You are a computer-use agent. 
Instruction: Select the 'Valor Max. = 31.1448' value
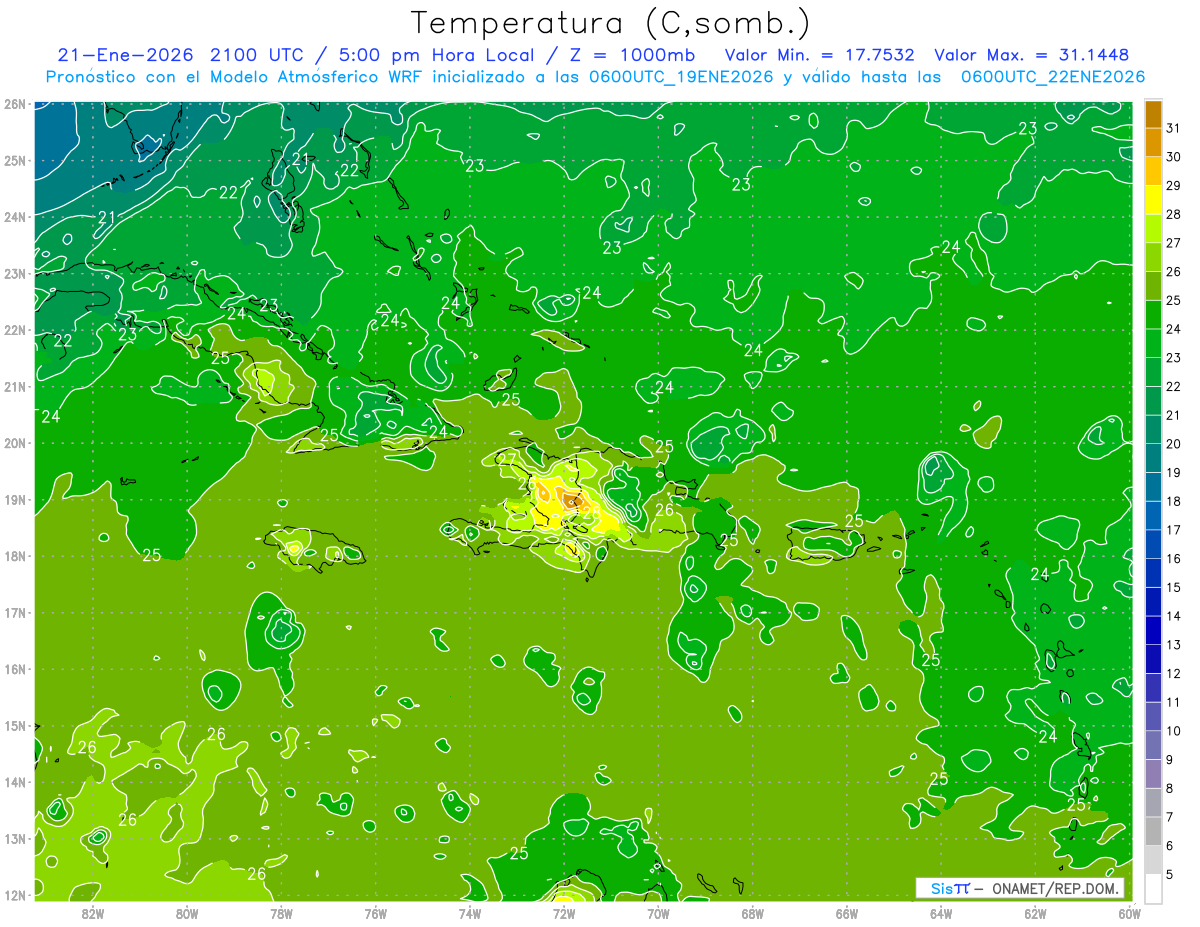click(1031, 55)
